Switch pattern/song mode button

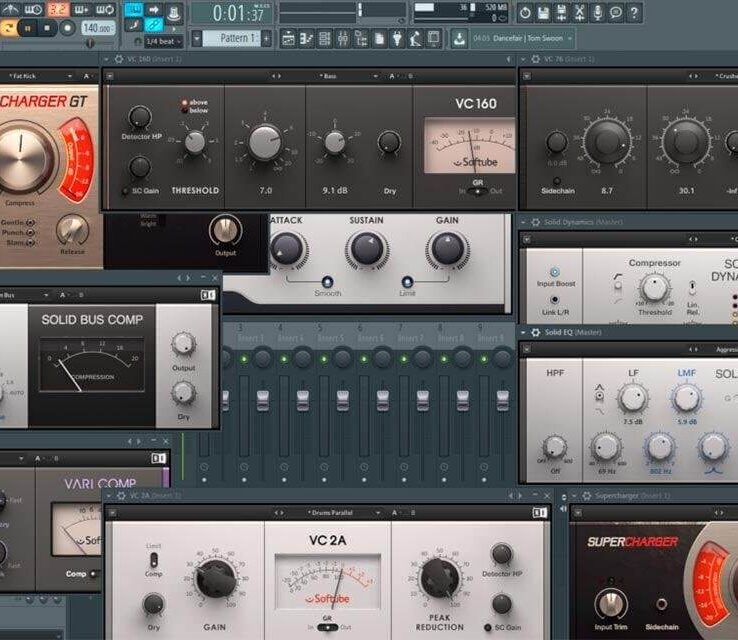(8, 28)
